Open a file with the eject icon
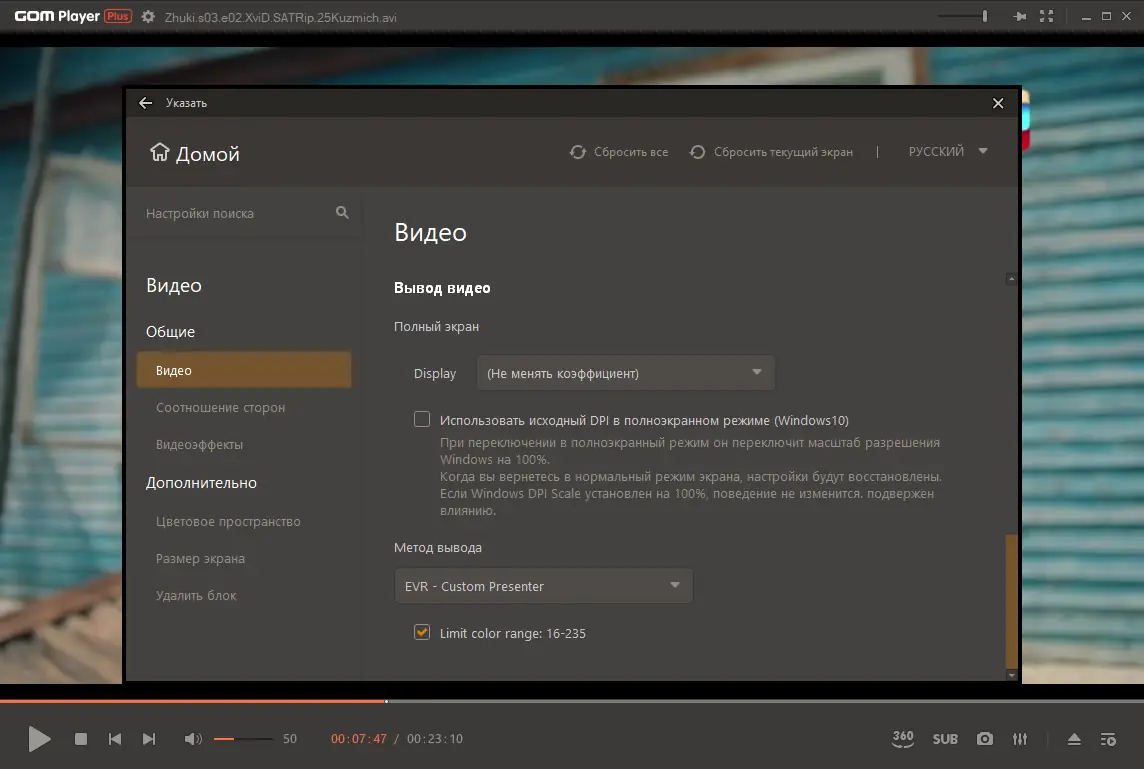This screenshot has width=1144, height=769. (1074, 739)
